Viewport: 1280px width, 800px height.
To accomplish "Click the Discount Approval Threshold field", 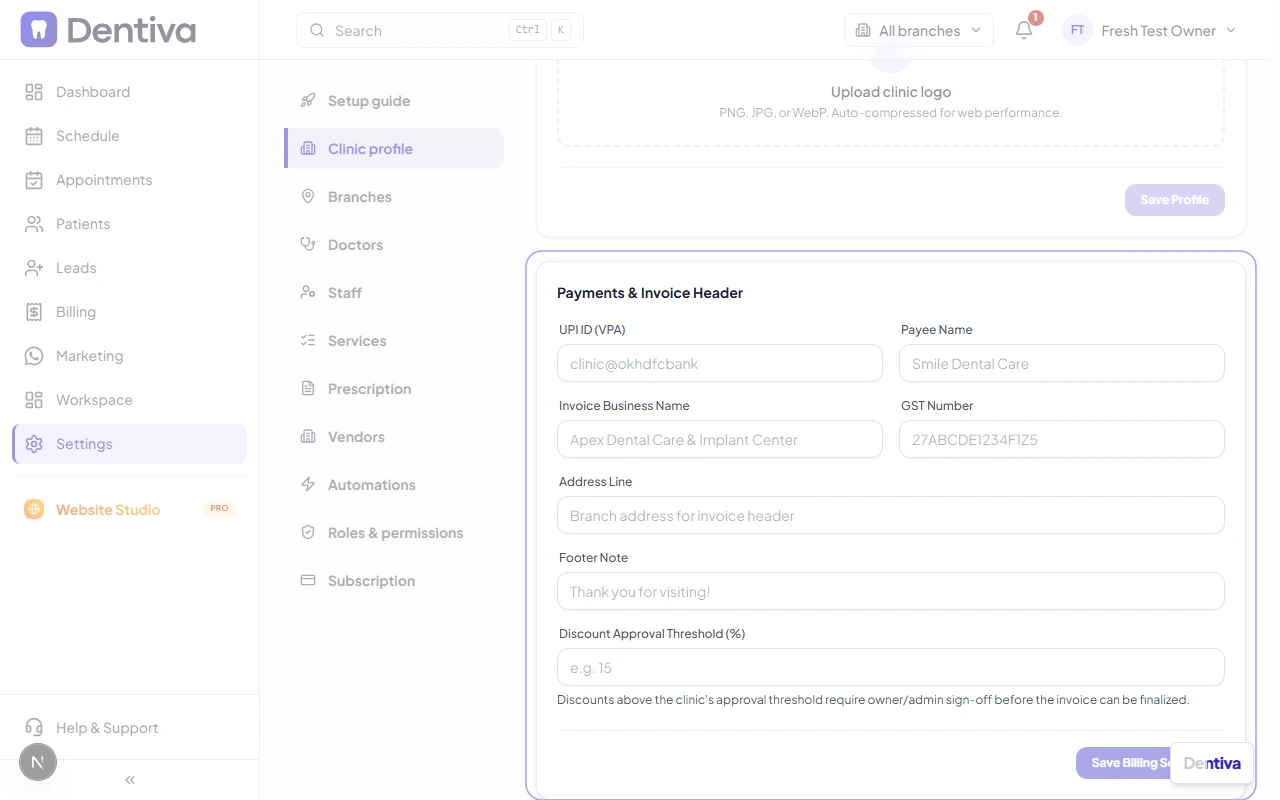I will pos(891,668).
